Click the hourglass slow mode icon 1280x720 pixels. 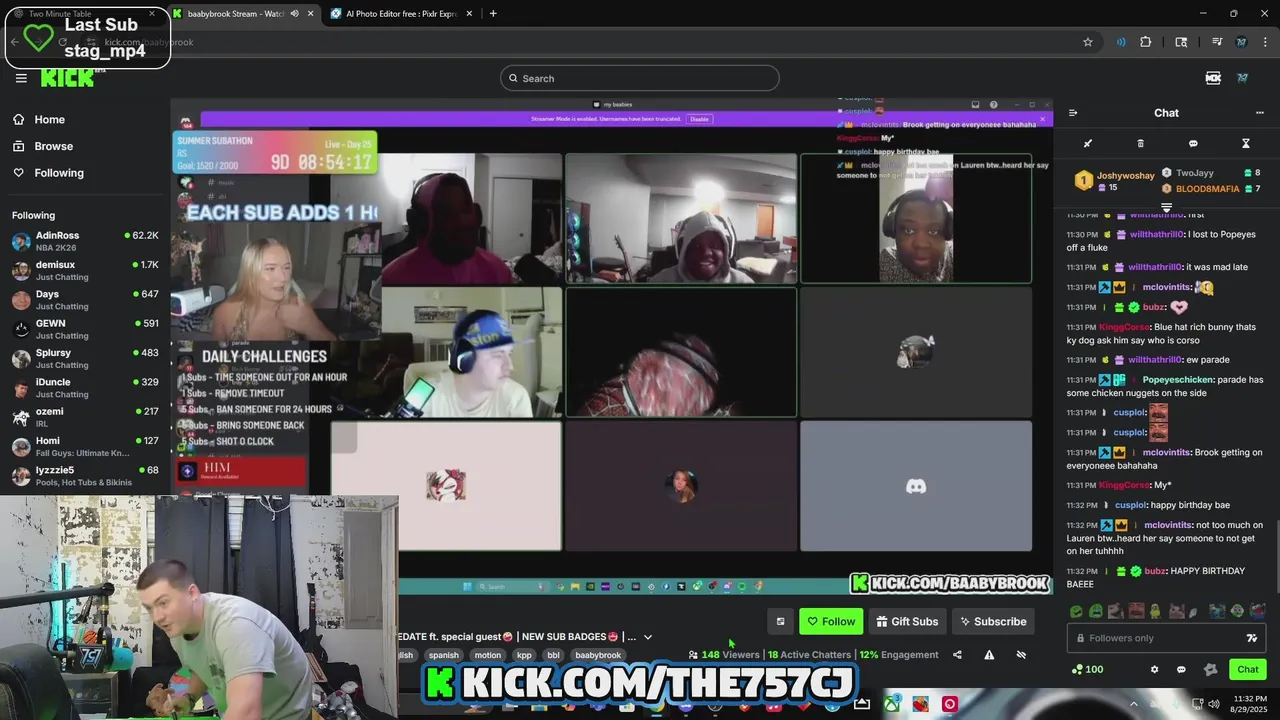click(1246, 144)
